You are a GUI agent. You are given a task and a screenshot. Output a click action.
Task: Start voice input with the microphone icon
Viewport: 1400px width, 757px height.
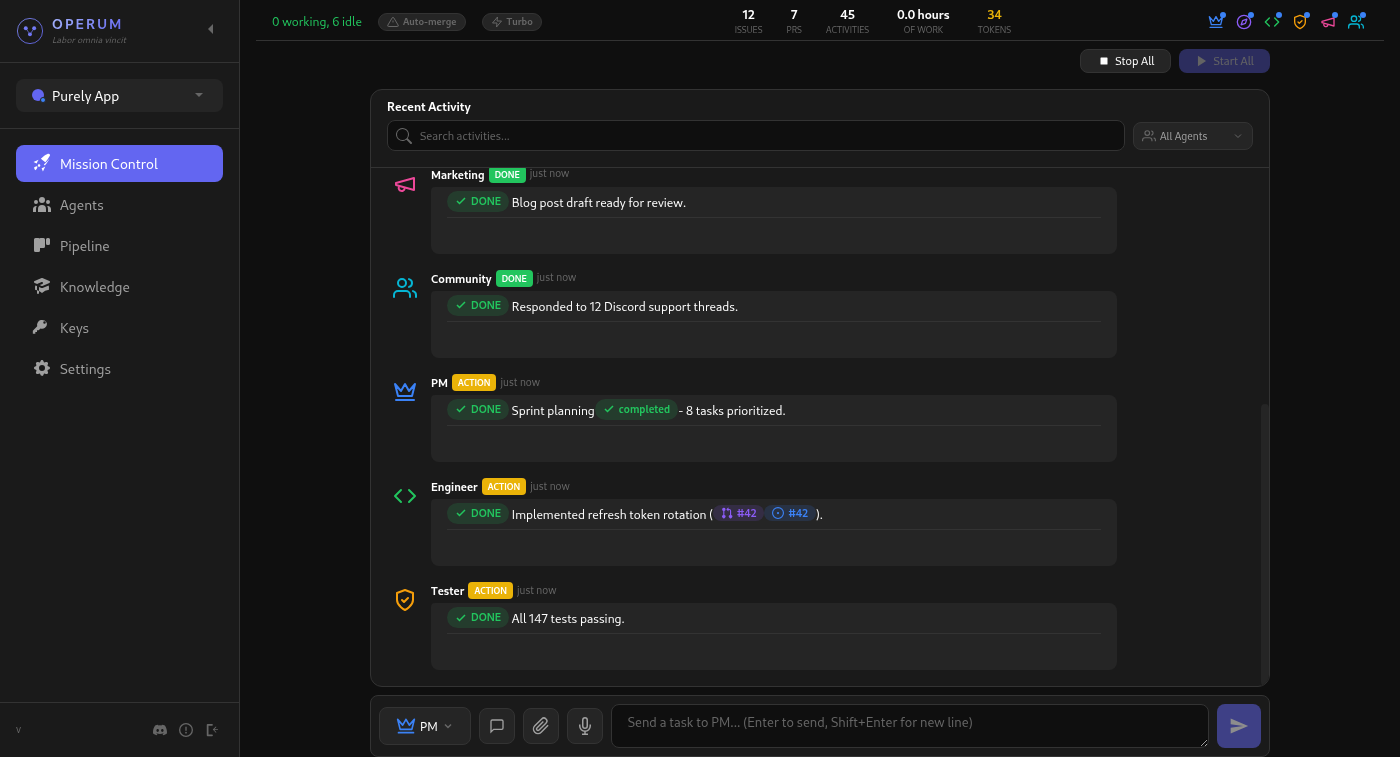pyautogui.click(x=585, y=725)
